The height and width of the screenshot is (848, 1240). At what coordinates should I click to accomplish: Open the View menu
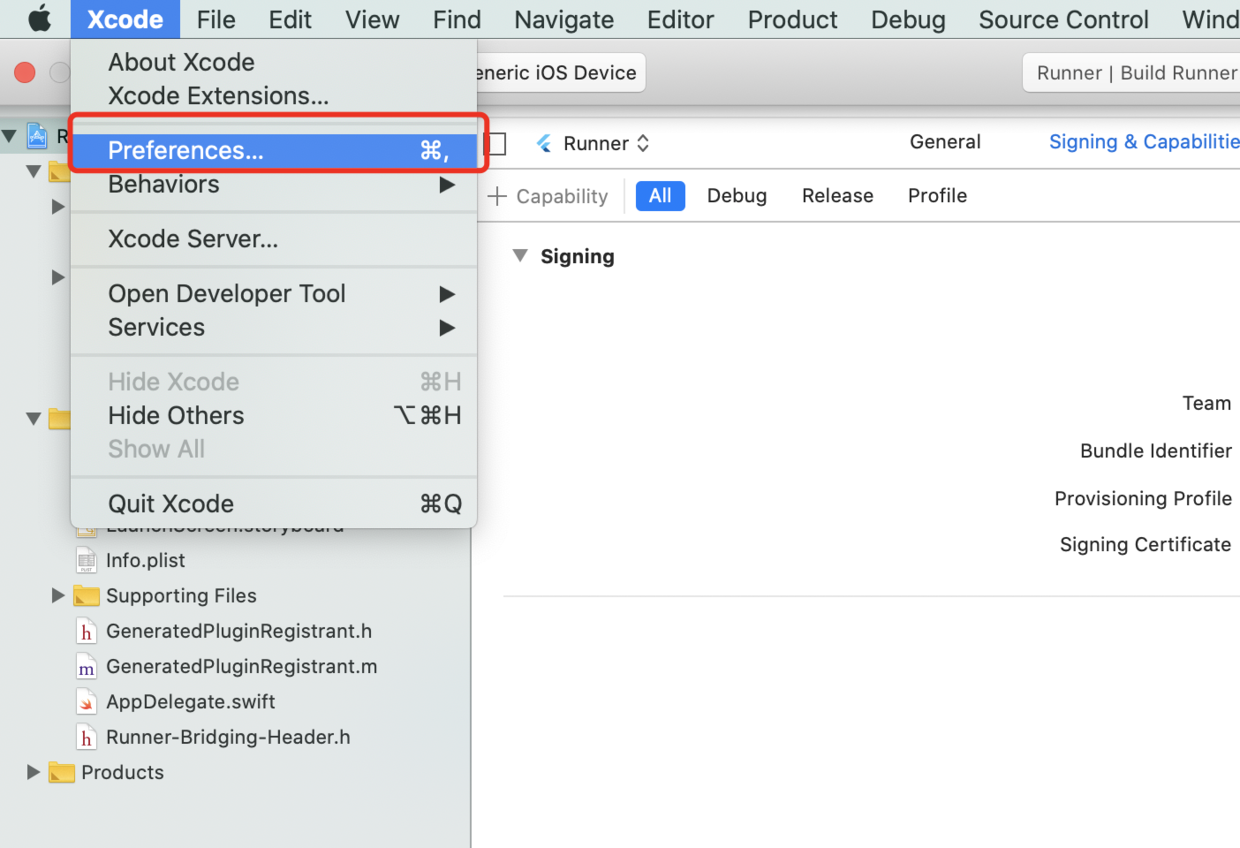pos(372,19)
